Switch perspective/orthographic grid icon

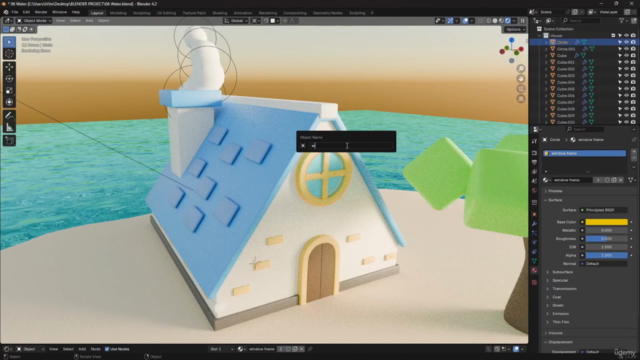(521, 99)
